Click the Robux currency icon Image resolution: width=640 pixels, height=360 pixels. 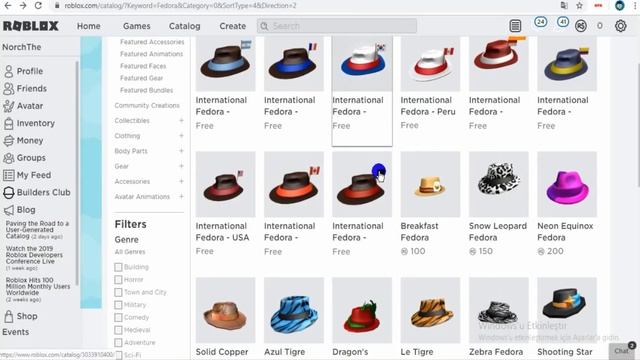coord(581,26)
